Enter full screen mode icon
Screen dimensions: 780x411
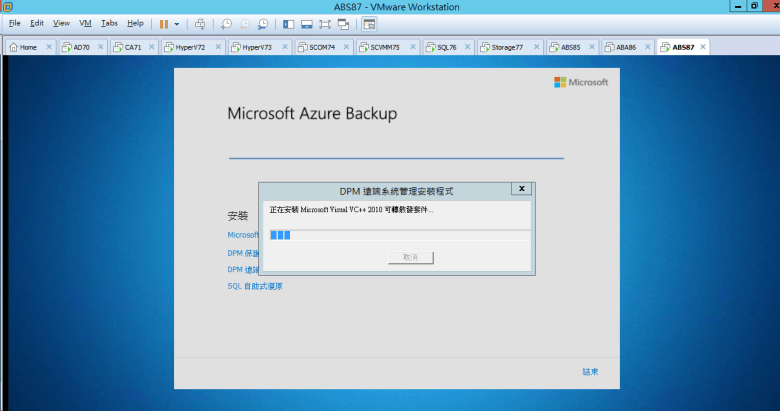click(x=324, y=23)
